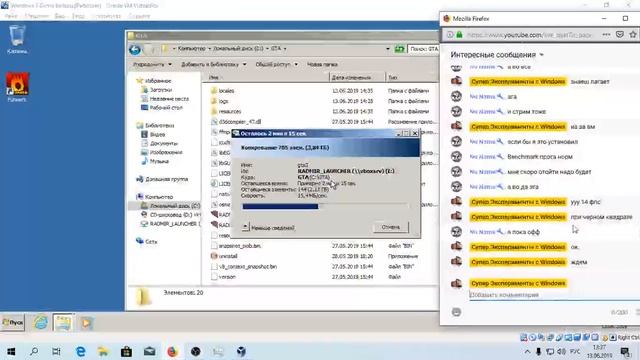Image resolution: width=640 pixels, height=360 pixels.
Task: Open the Furmark shortcut on the VM desktop
Action: [17, 87]
